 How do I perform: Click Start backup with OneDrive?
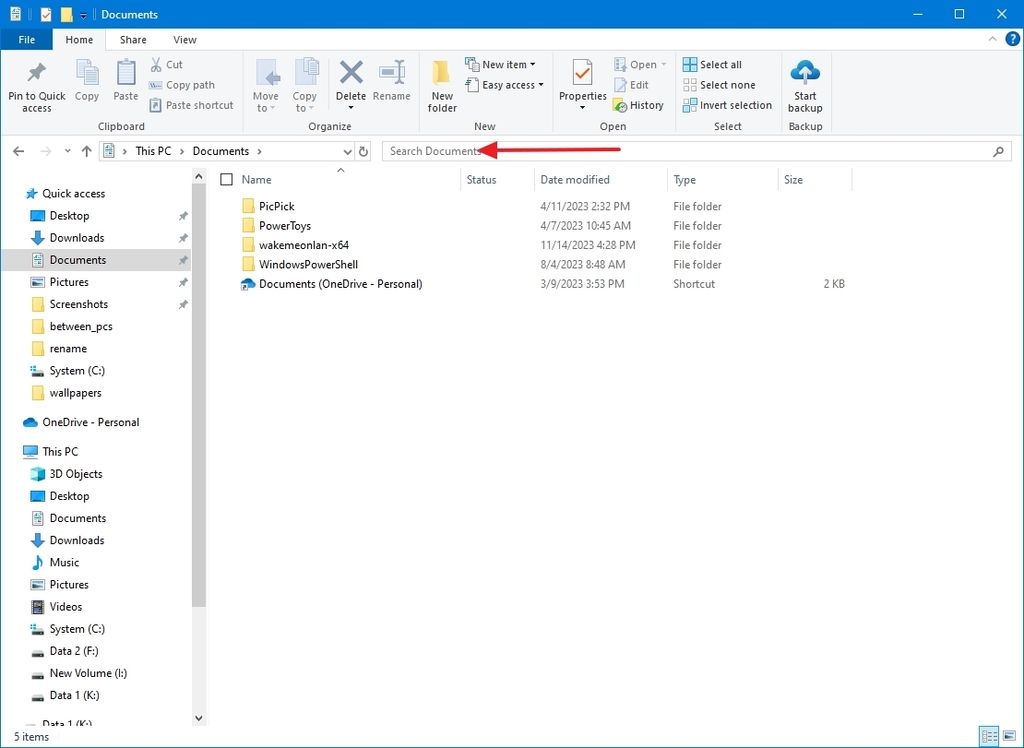[805, 85]
